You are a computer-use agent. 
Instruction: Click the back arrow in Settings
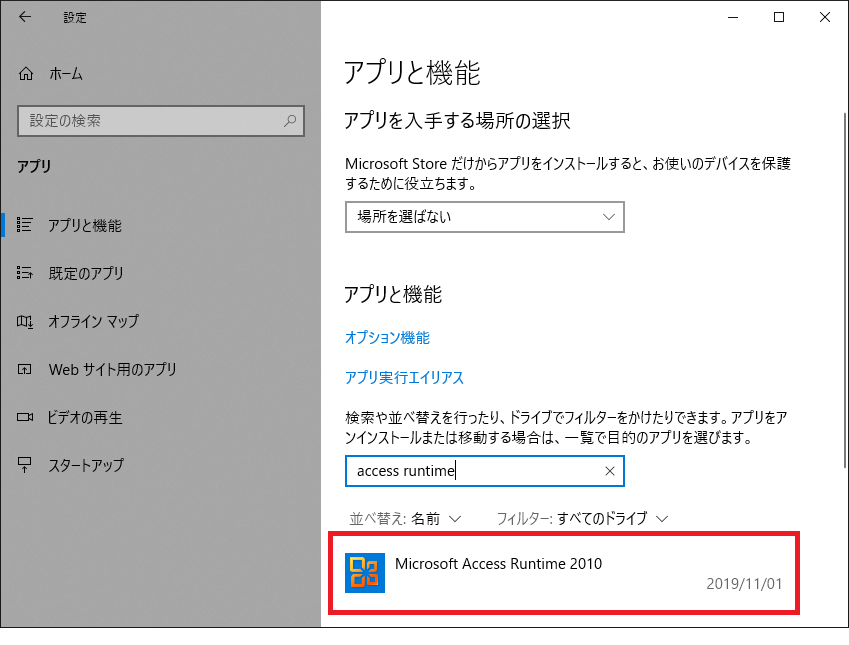tap(25, 17)
